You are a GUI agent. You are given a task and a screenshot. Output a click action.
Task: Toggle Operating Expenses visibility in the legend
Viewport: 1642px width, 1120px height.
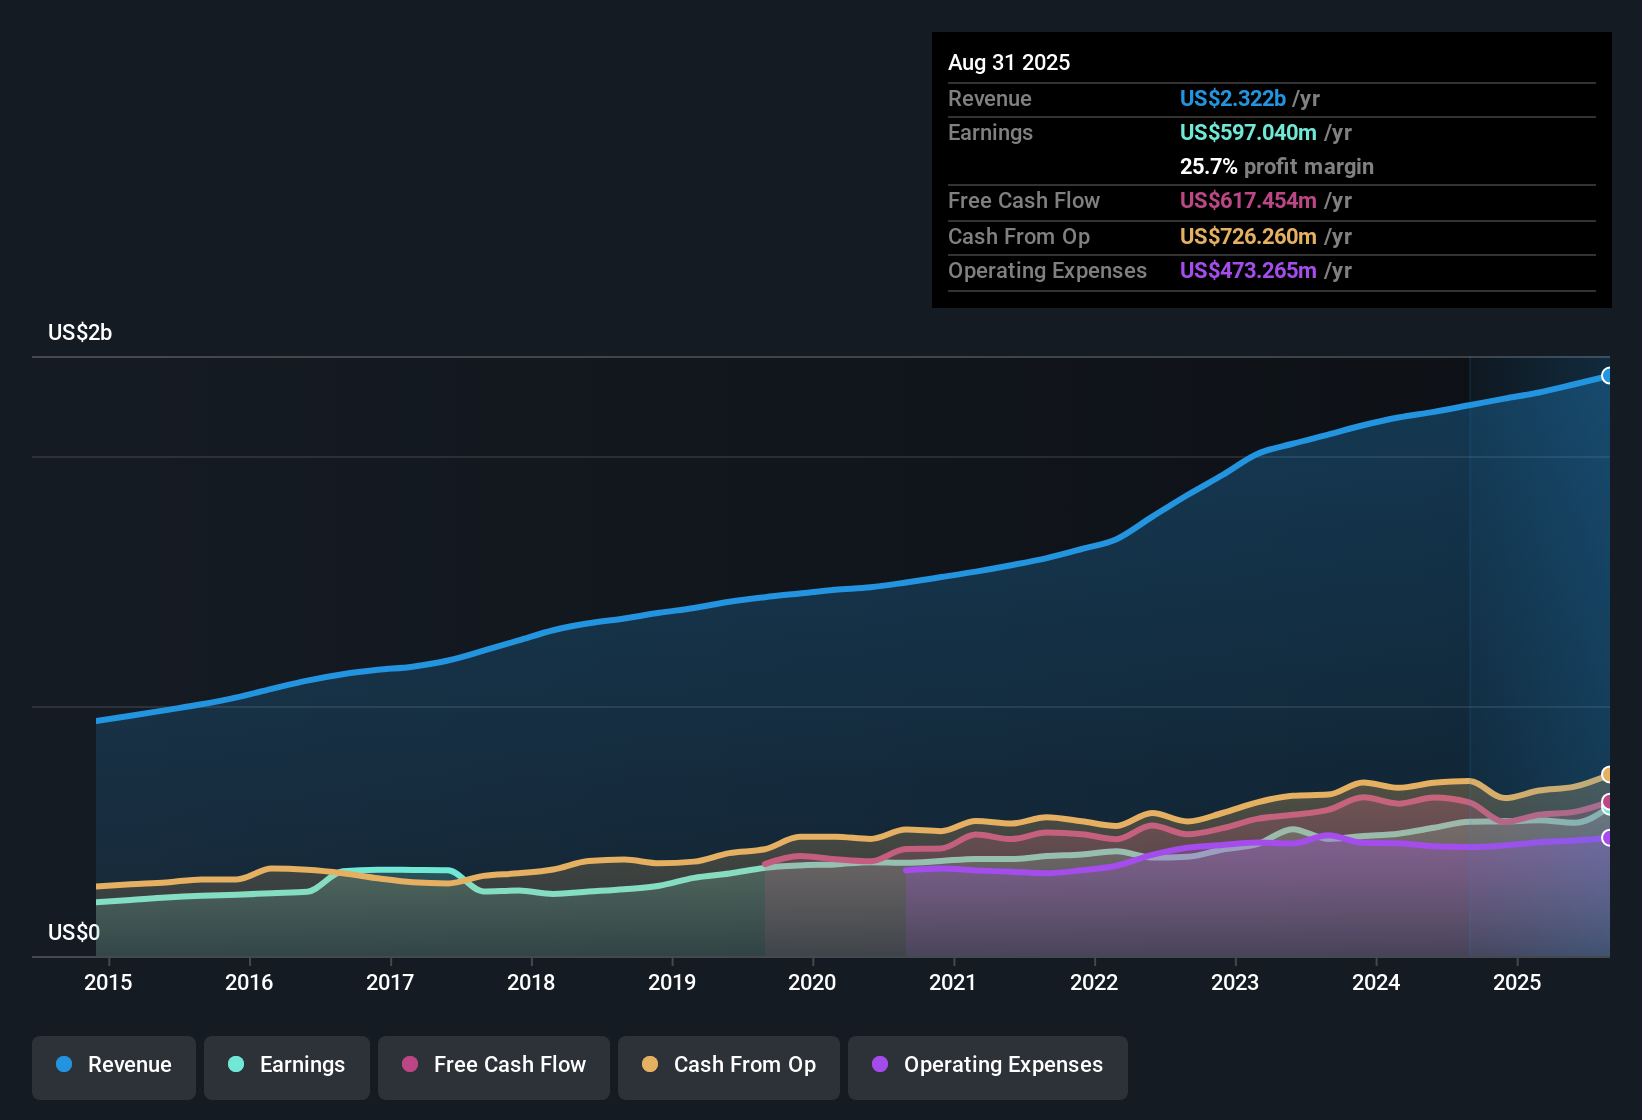tap(987, 1065)
